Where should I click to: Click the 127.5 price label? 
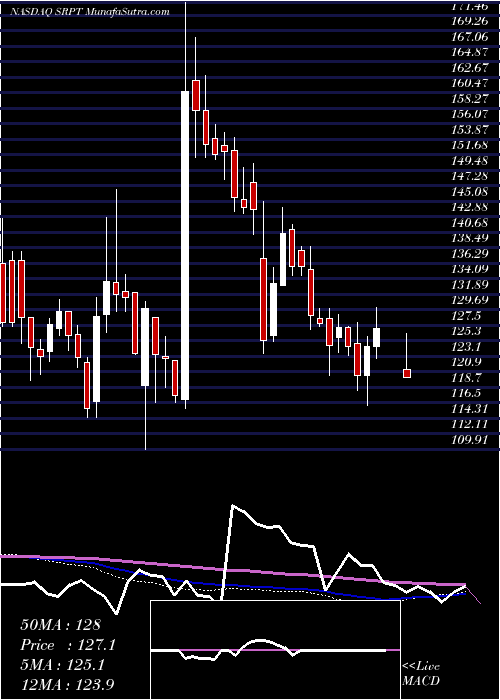tap(468, 315)
